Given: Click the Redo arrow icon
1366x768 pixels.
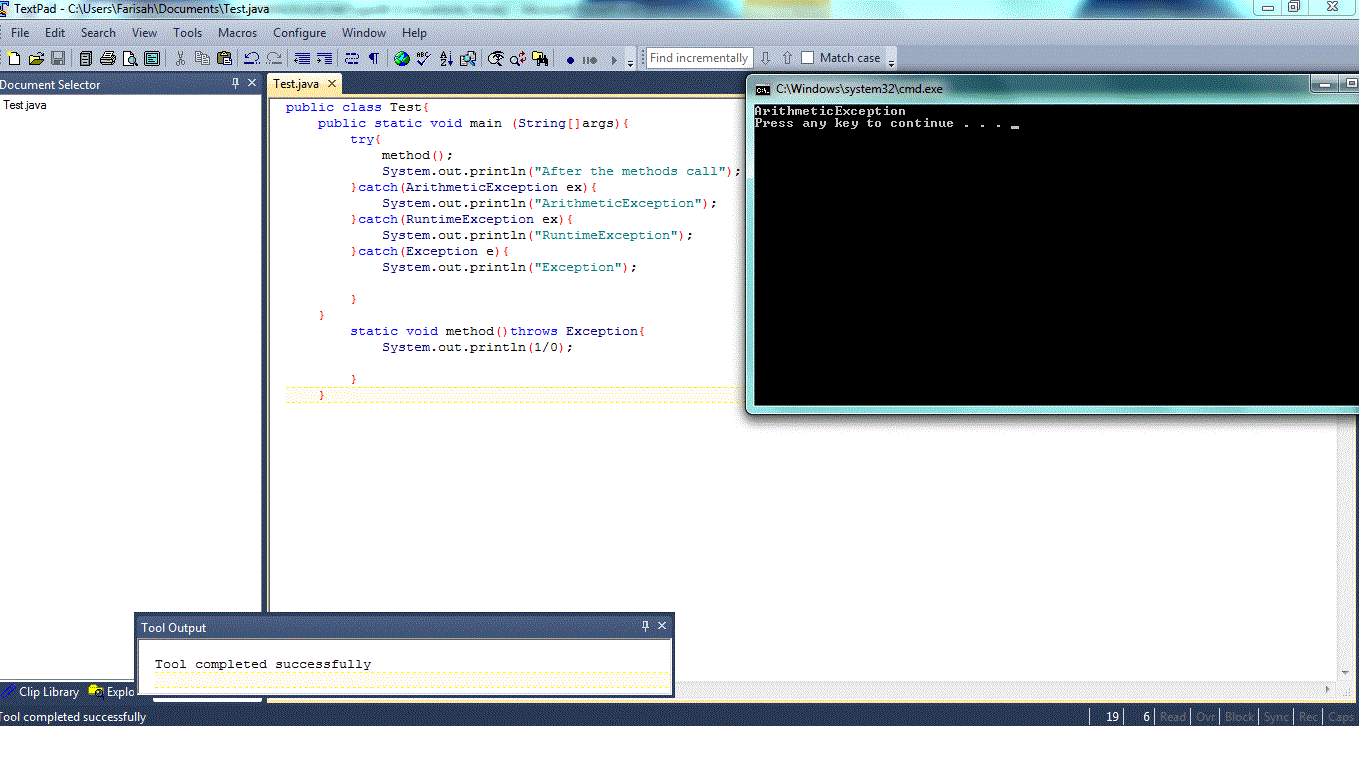Looking at the screenshot, I should (274, 59).
